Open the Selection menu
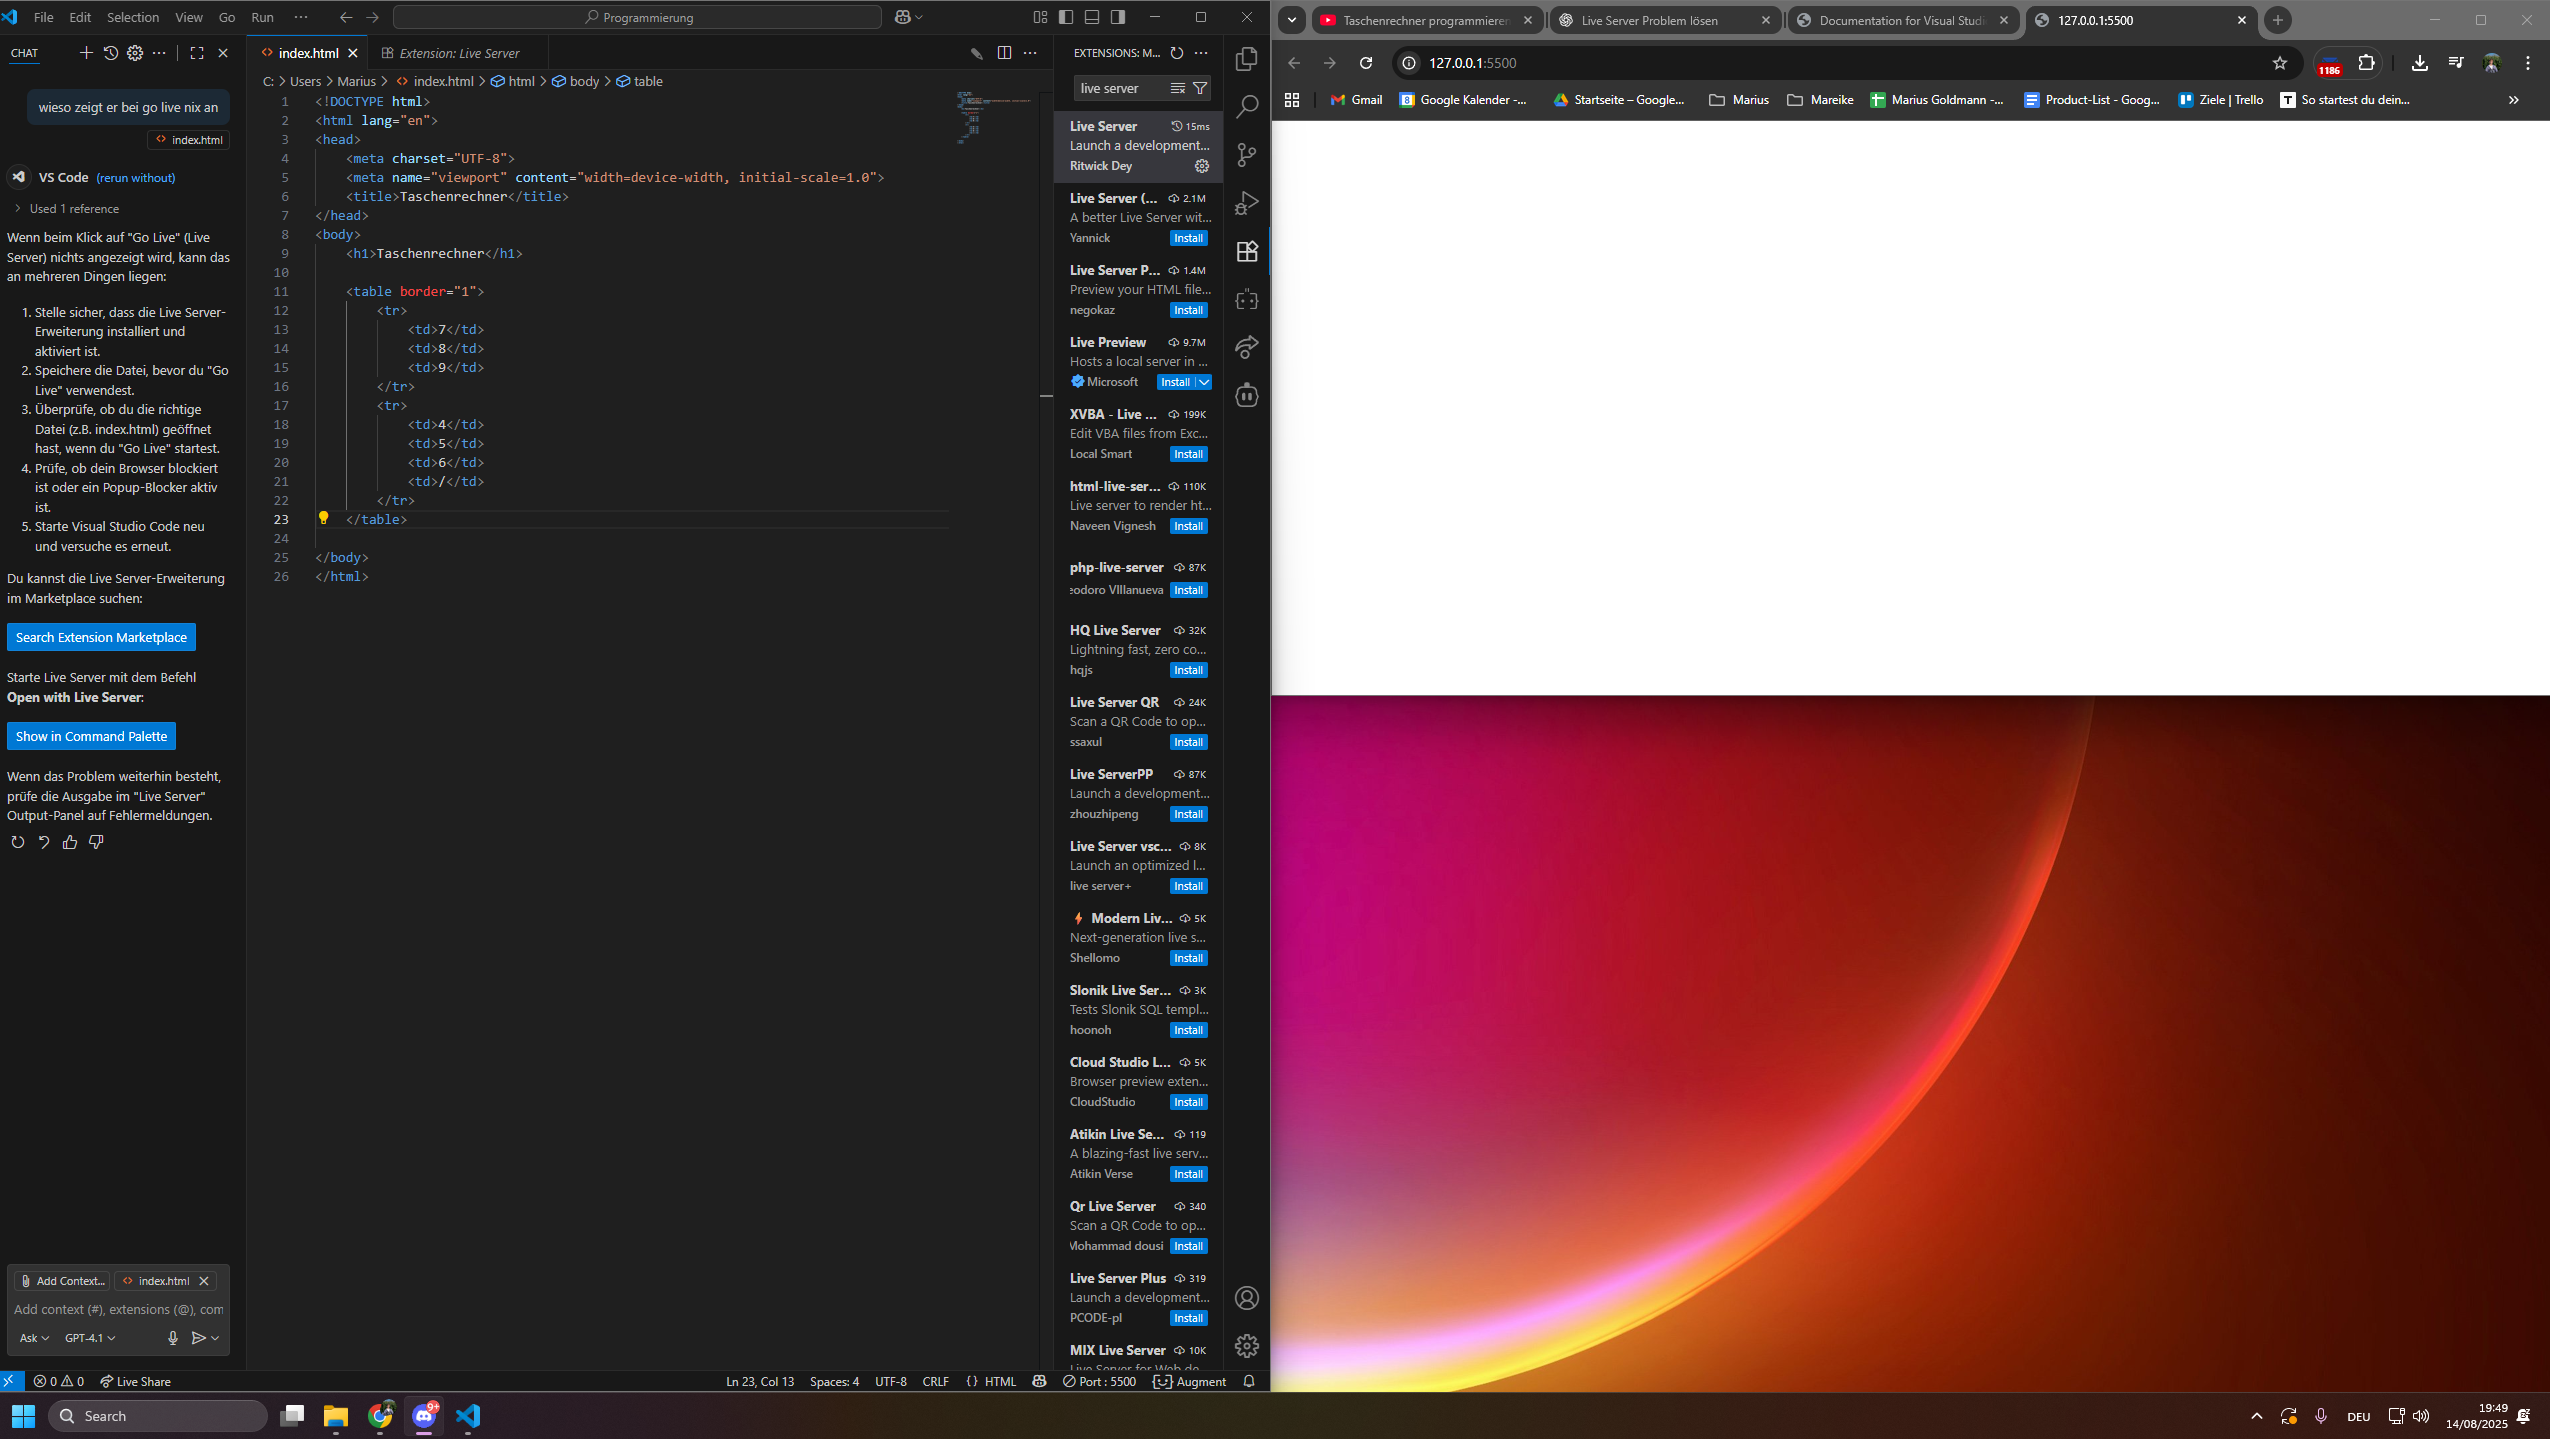The height and width of the screenshot is (1439, 2550). tap(133, 17)
